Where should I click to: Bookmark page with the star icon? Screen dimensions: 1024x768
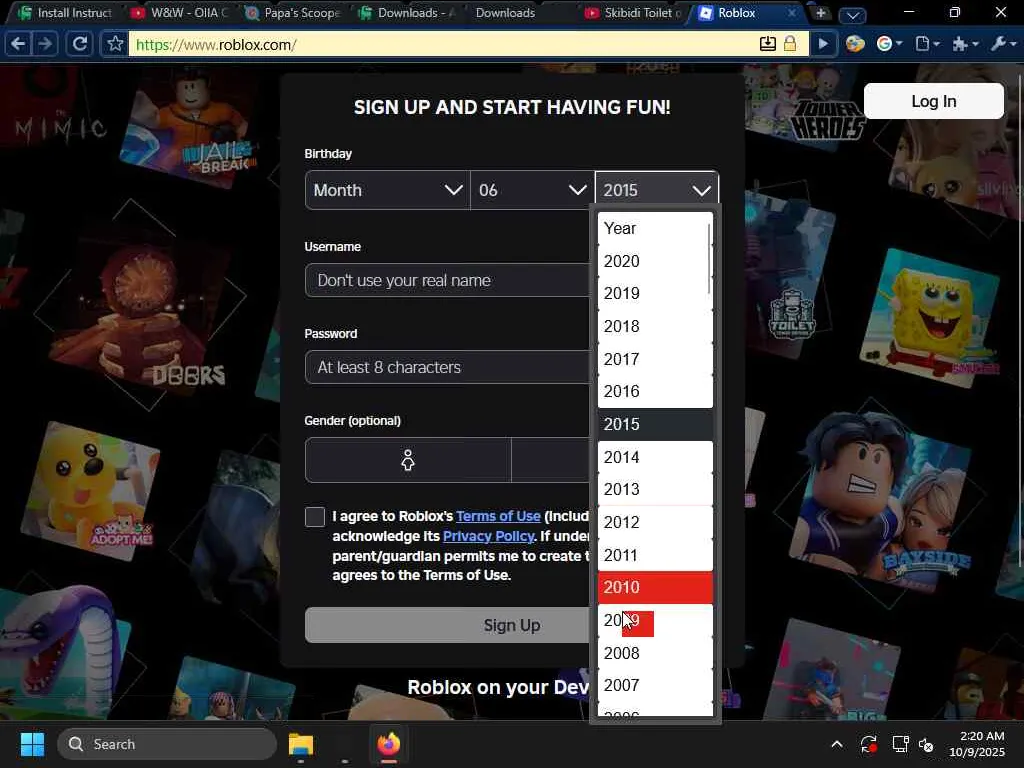click(115, 44)
